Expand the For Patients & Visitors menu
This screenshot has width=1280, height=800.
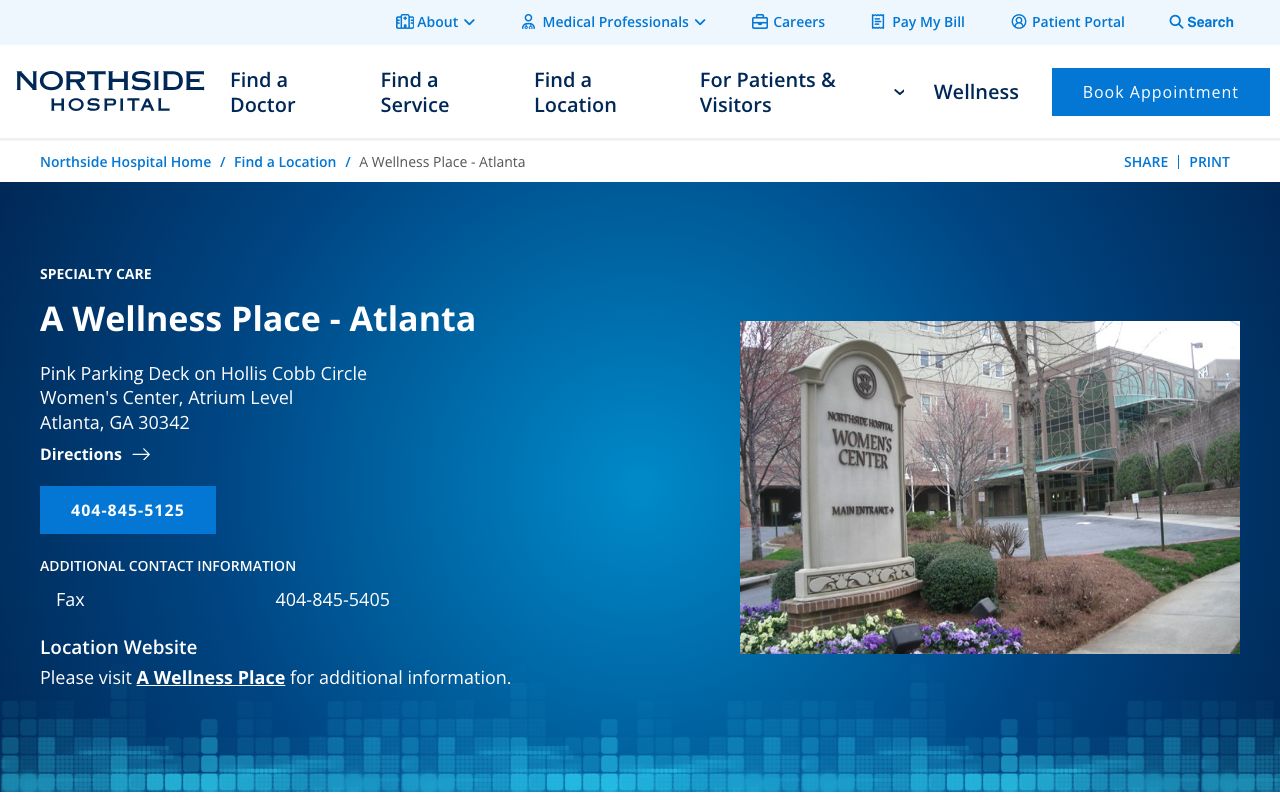point(768,92)
